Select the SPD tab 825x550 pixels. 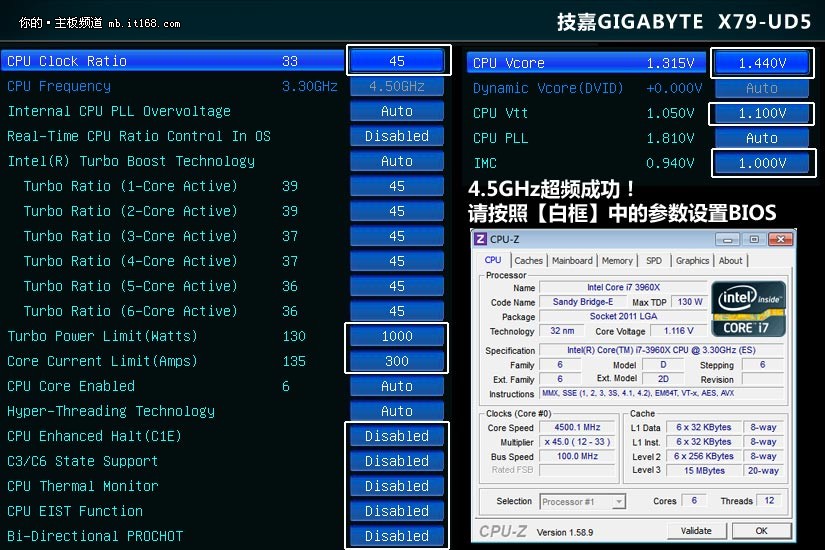click(x=653, y=260)
